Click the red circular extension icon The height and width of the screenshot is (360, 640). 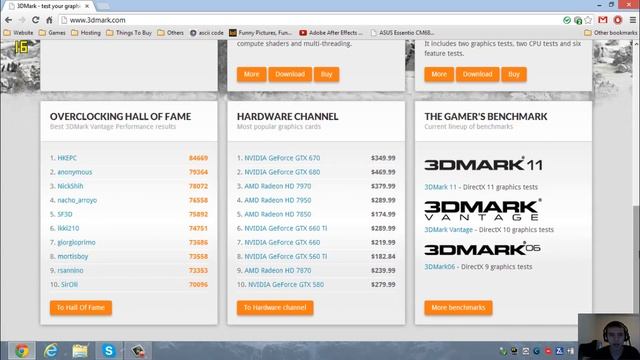pyautogui.click(x=618, y=20)
